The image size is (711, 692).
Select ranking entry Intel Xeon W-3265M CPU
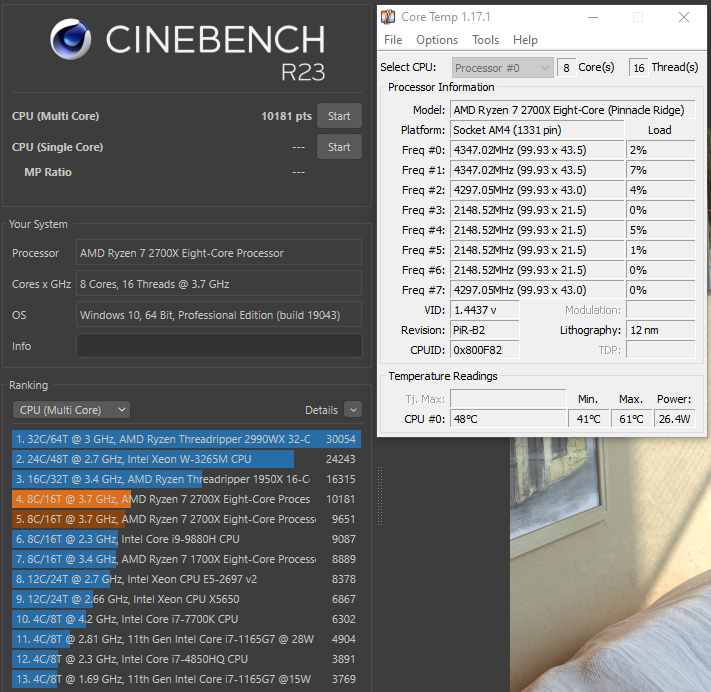click(x=186, y=459)
